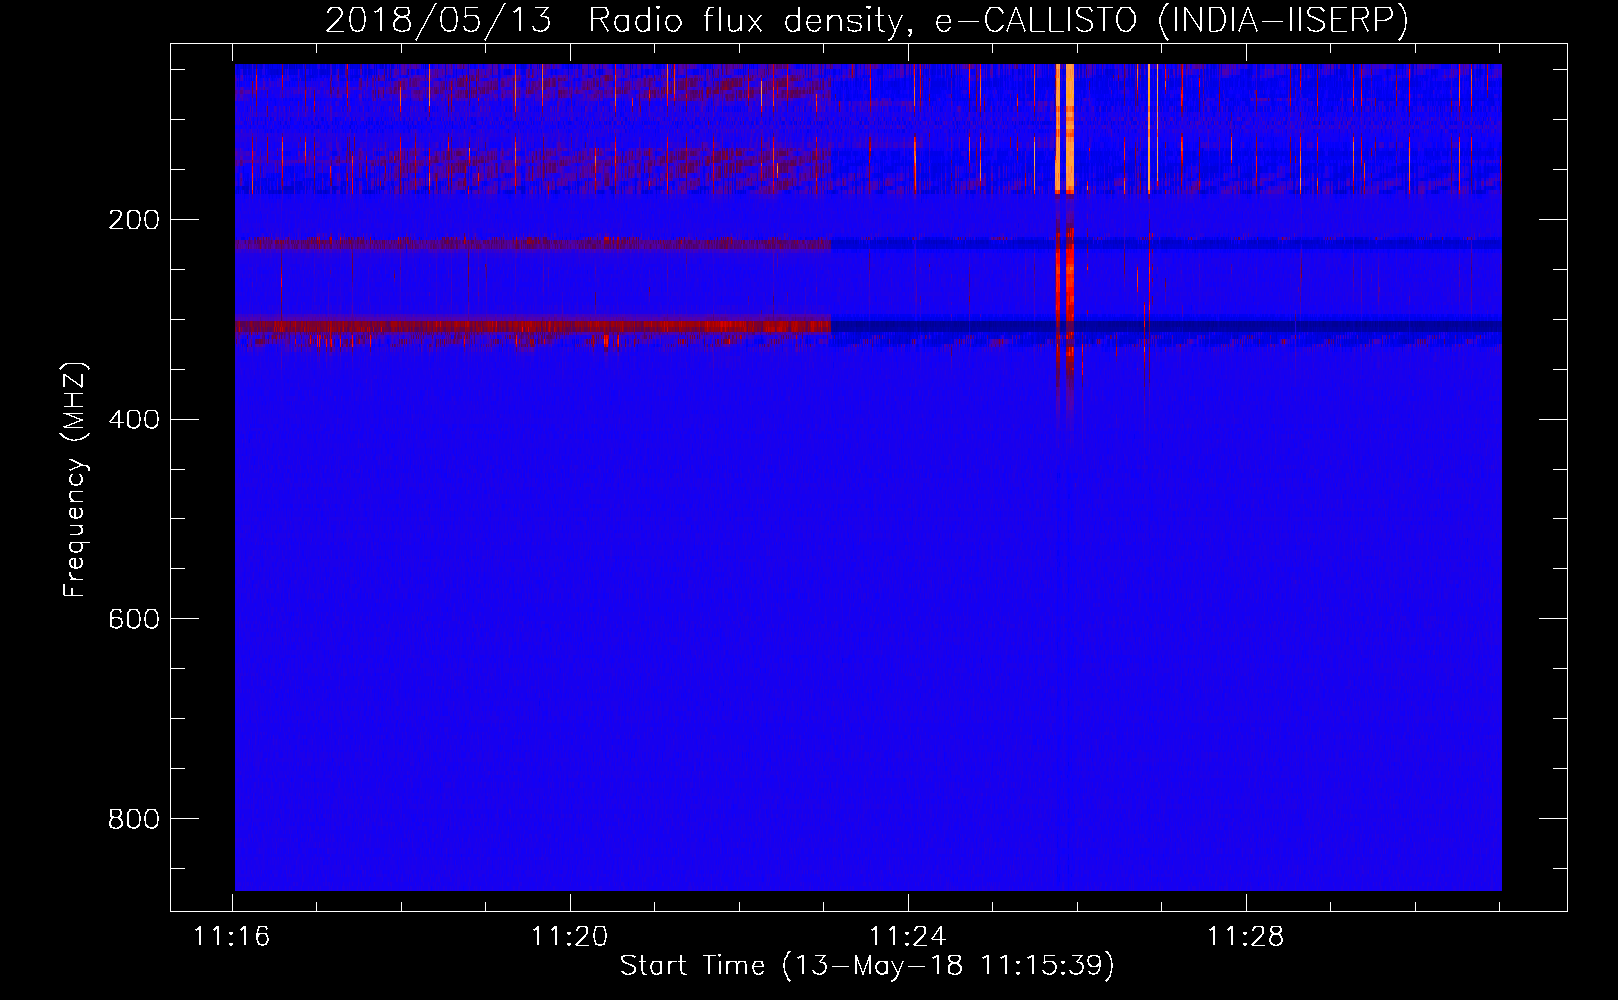The width and height of the screenshot is (1618, 1000).
Task: Click the red horizontal band near 225 MHz
Action: tap(533, 244)
